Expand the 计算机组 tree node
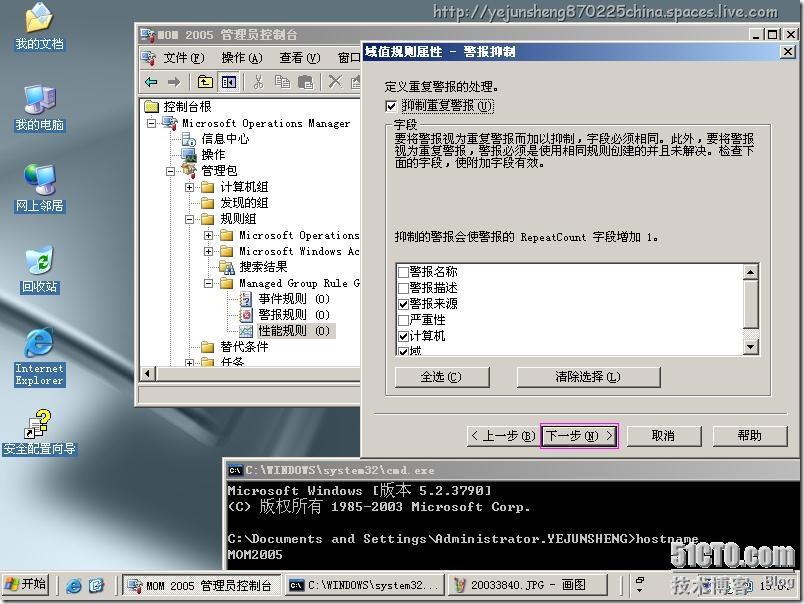This screenshot has width=804, height=604. (x=189, y=187)
